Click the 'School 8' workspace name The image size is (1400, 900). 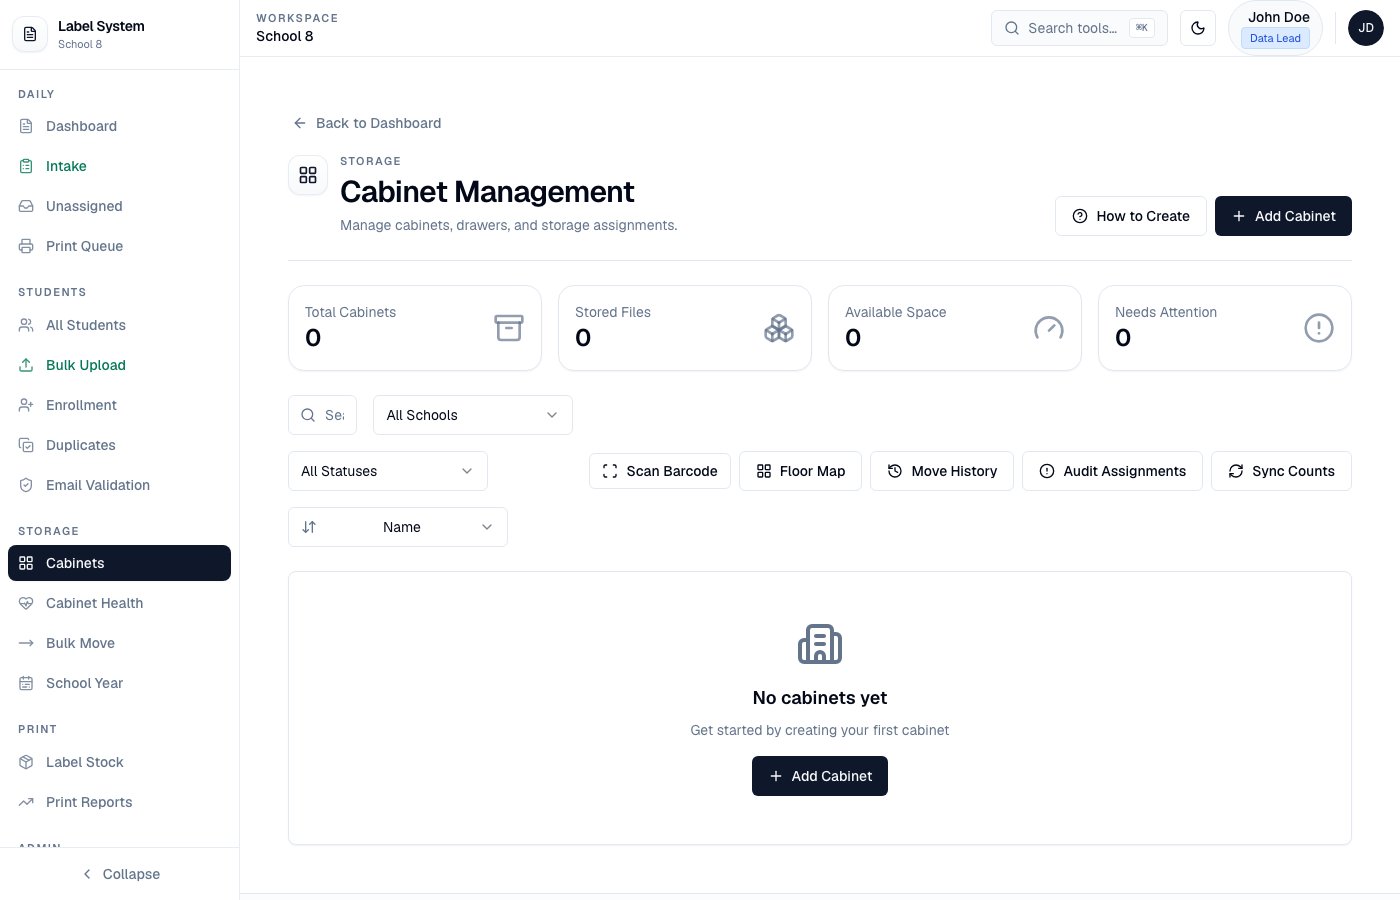[285, 36]
